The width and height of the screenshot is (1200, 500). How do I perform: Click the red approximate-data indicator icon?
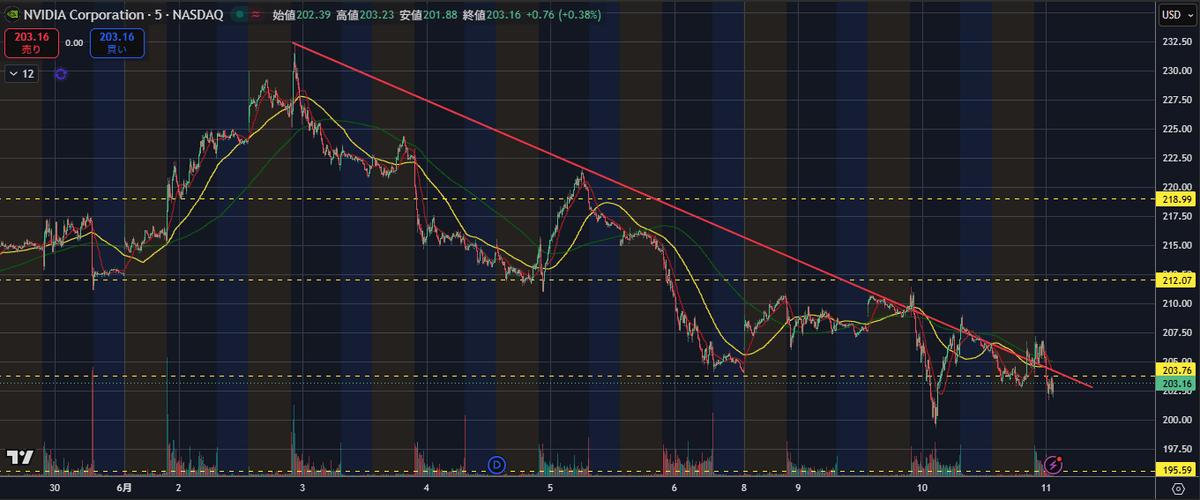(x=257, y=15)
